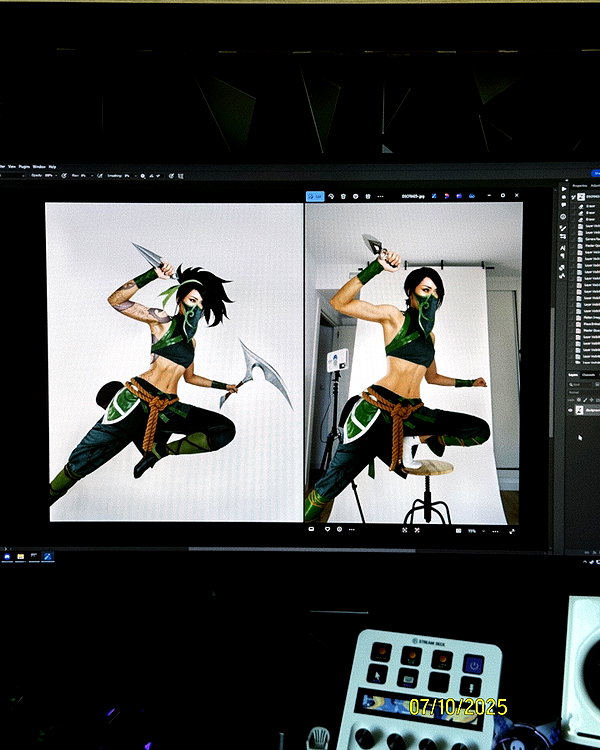
Task: Hide the Background layer eye icon
Action: pos(570,410)
